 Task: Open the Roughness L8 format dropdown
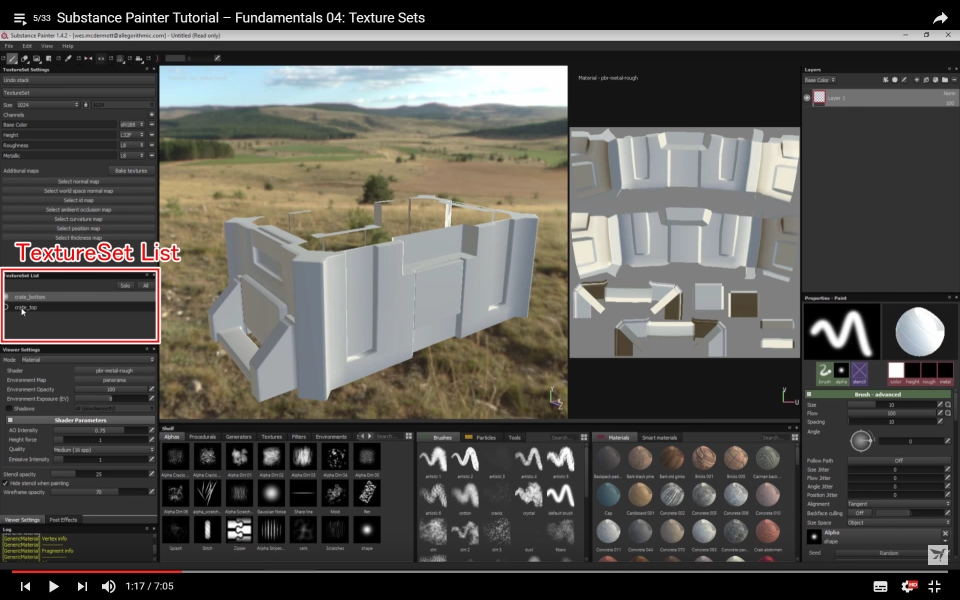tap(132, 146)
